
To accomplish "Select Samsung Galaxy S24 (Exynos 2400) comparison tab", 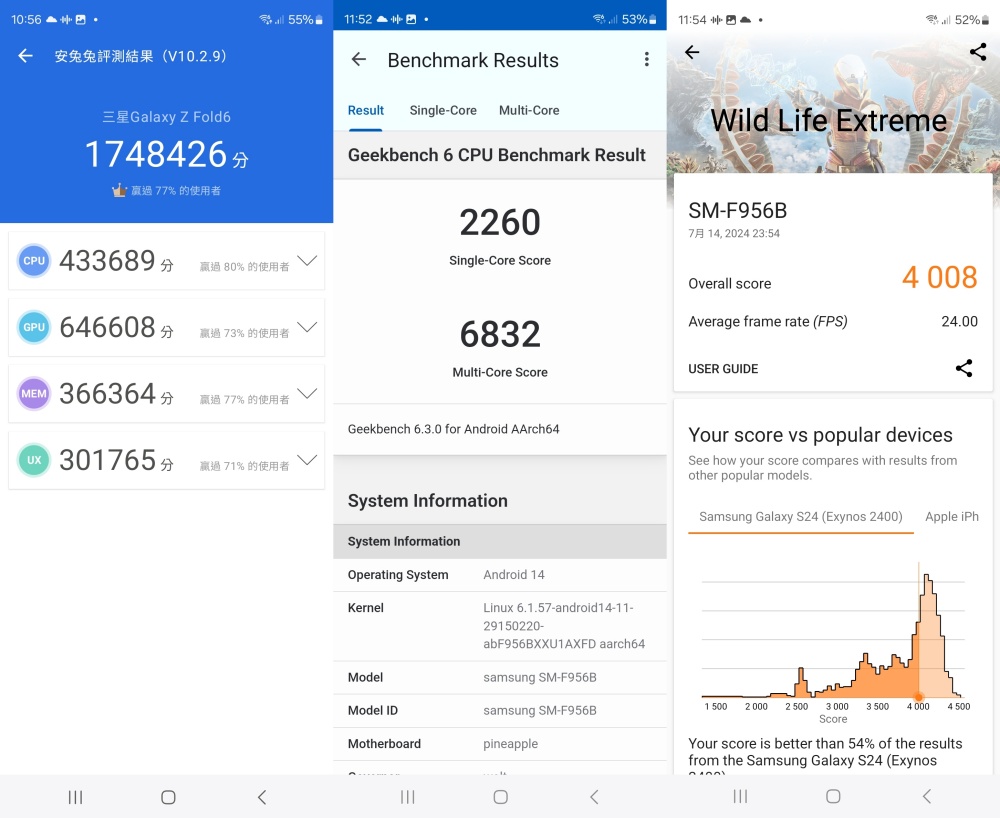I will click(800, 516).
